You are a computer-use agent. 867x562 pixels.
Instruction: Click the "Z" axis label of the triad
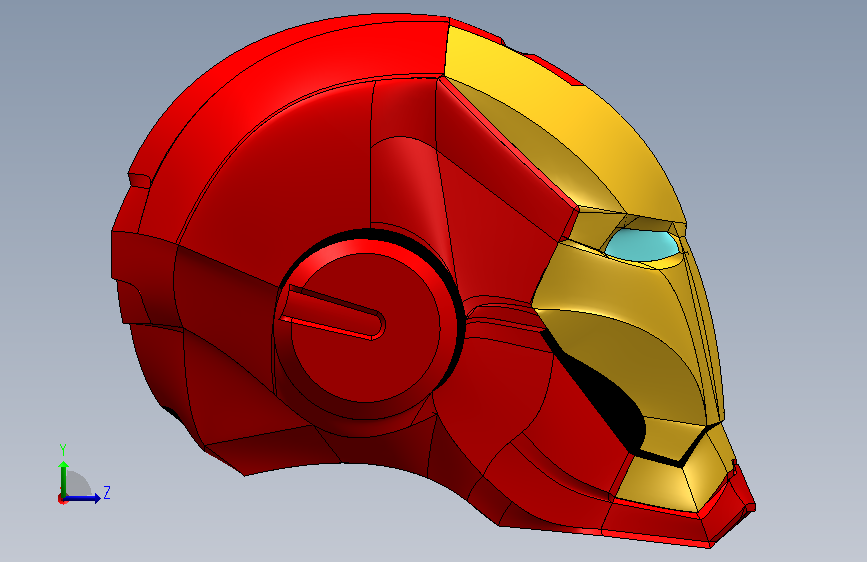pos(107,492)
